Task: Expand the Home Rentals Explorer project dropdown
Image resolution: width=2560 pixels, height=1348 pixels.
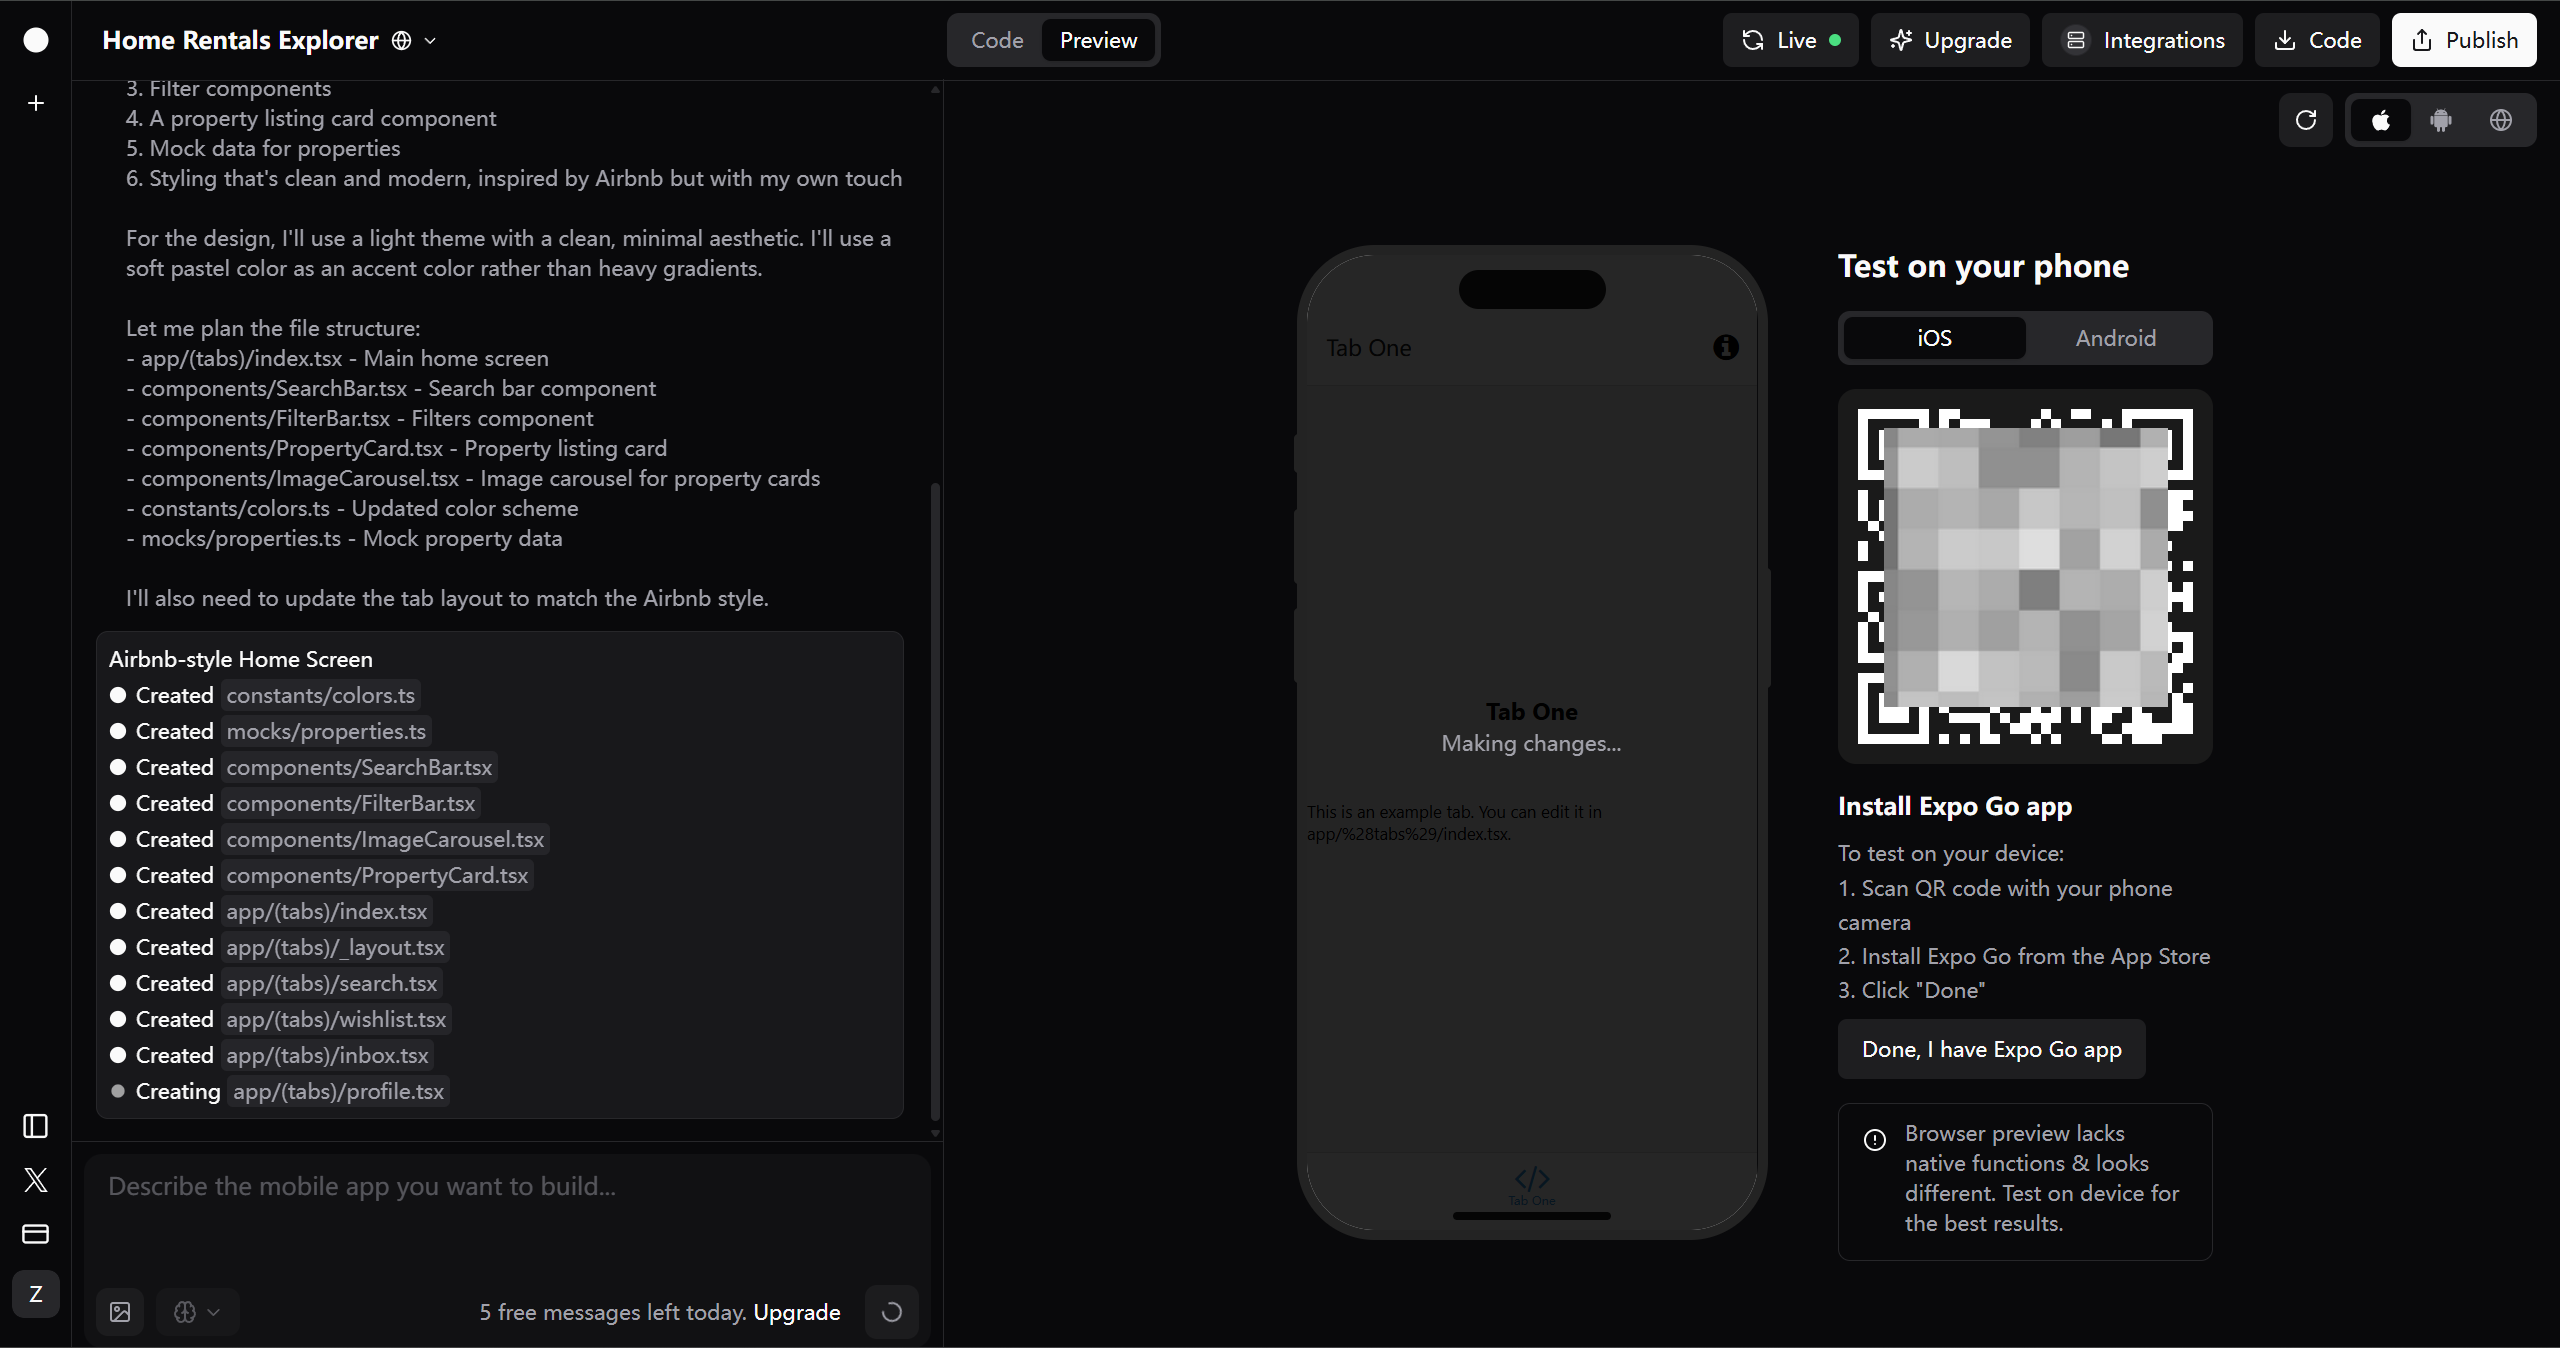Action: pyautogui.click(x=431, y=41)
